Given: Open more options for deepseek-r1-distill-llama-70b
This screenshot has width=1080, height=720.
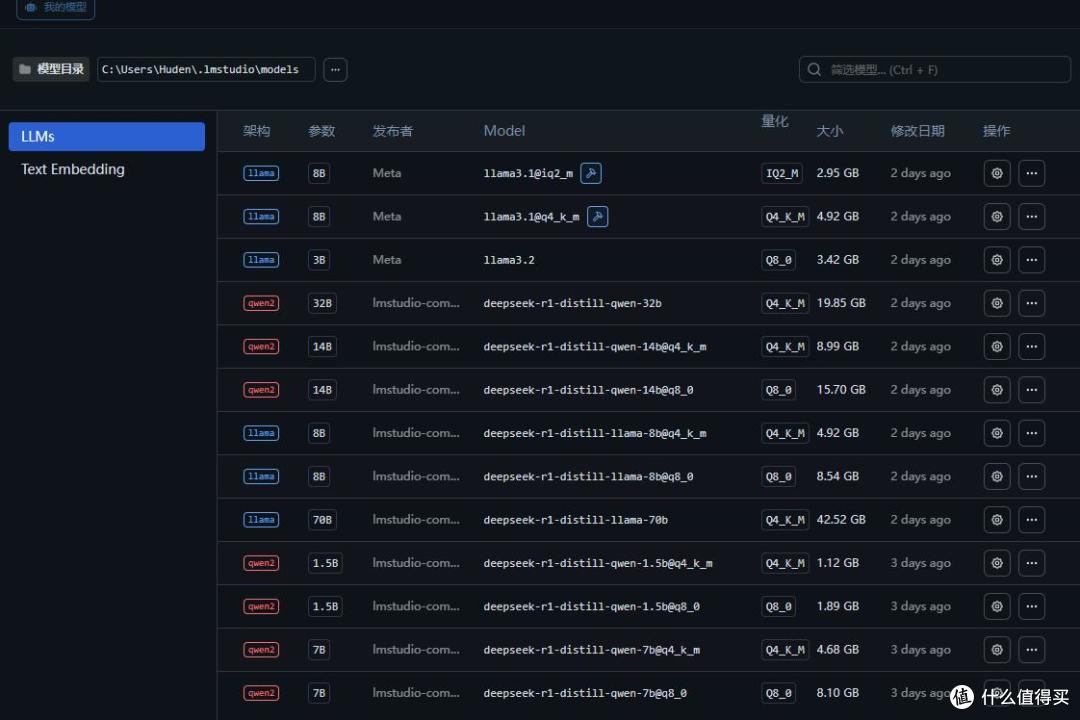Looking at the screenshot, I should [1031, 520].
